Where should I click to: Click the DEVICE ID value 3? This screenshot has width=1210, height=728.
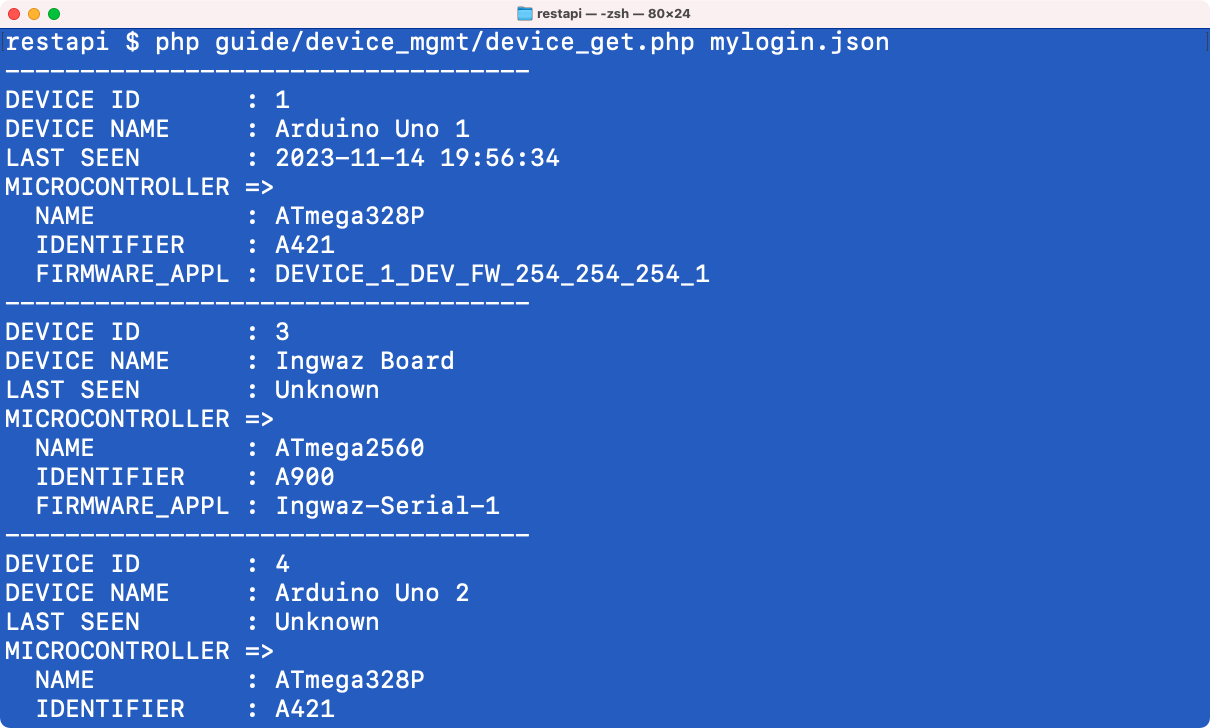(x=282, y=332)
